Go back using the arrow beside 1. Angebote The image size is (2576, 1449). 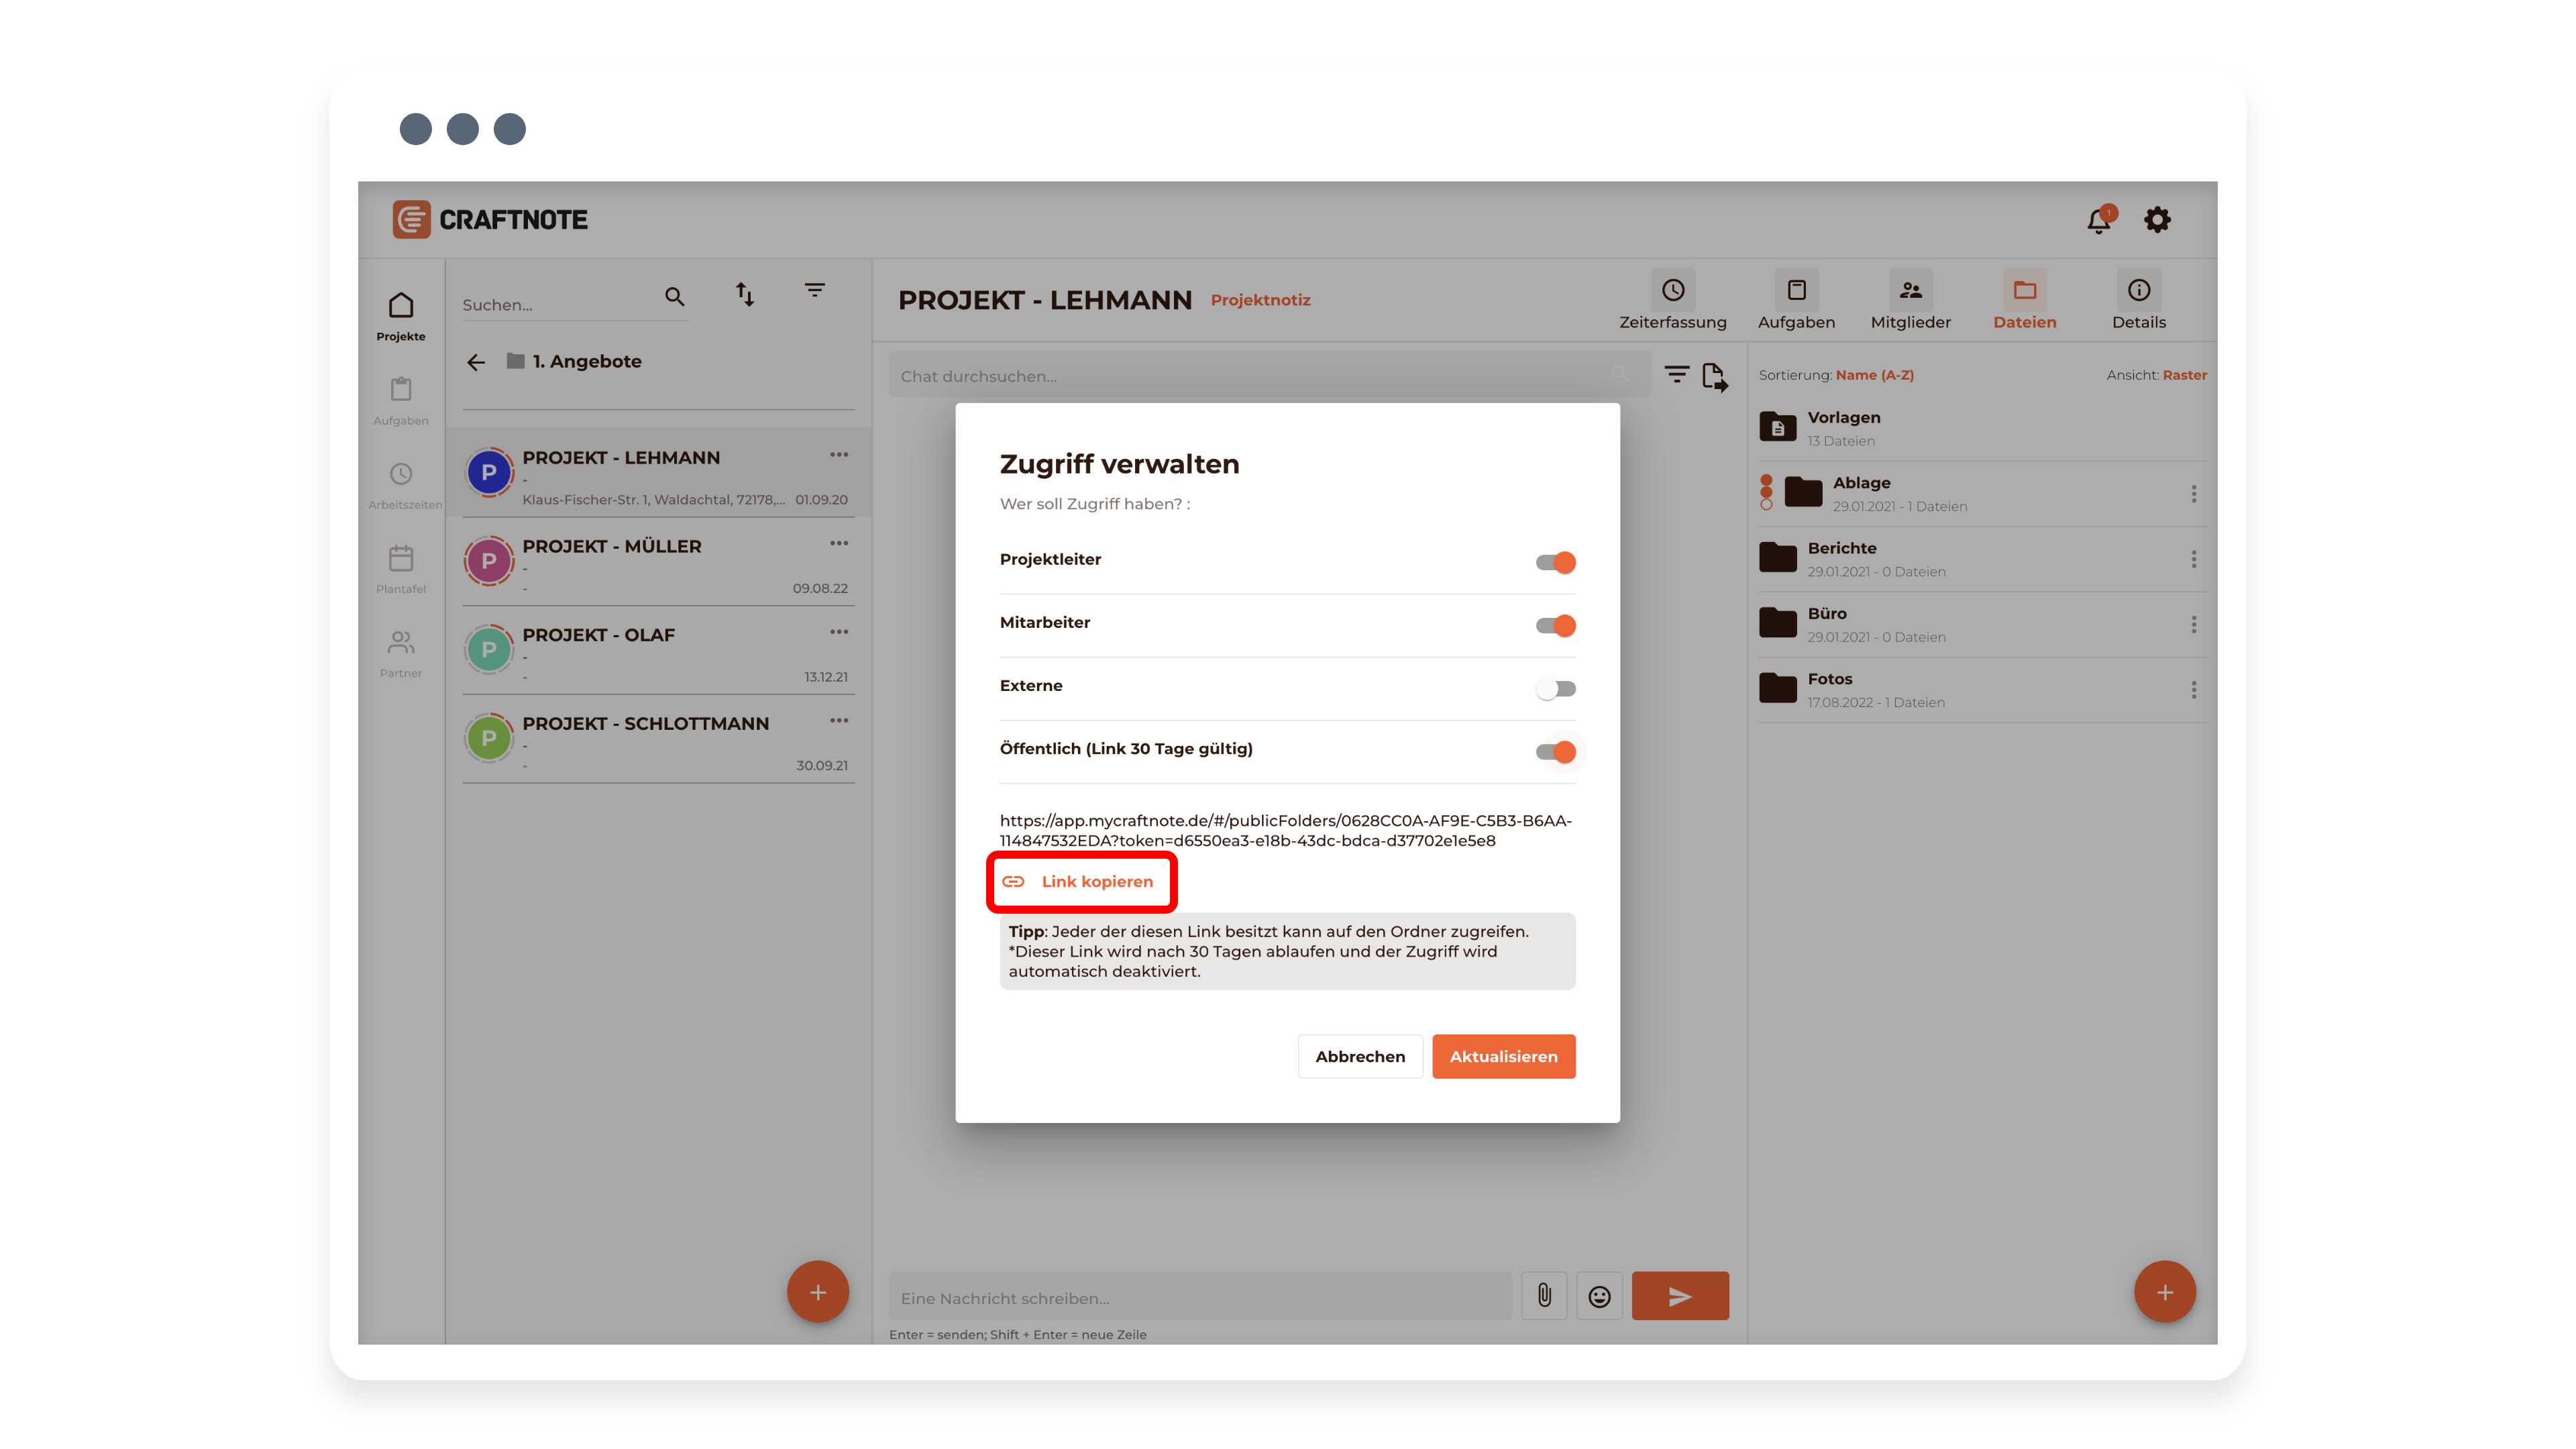476,362
